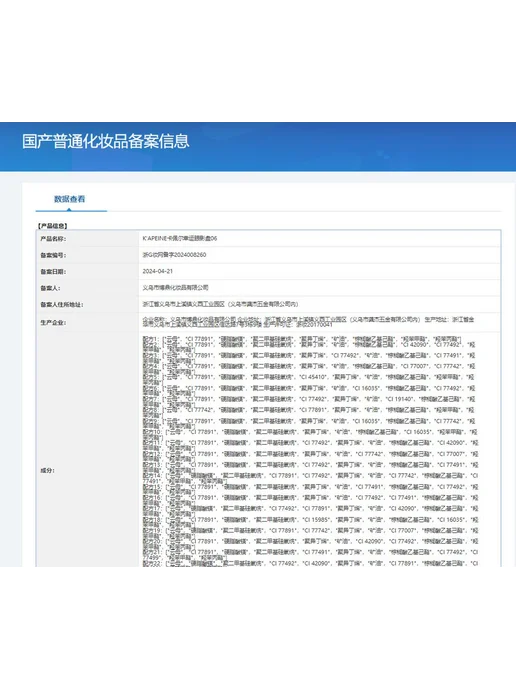Click the 备案日期 label
Viewport: 516px width, 688px height.
pos(53,272)
